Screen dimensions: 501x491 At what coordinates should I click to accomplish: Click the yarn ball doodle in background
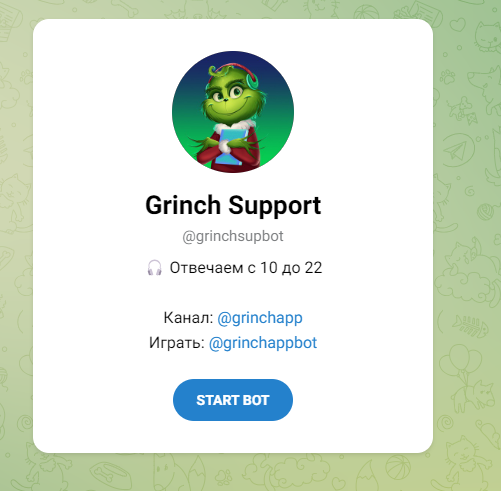[x=486, y=212]
